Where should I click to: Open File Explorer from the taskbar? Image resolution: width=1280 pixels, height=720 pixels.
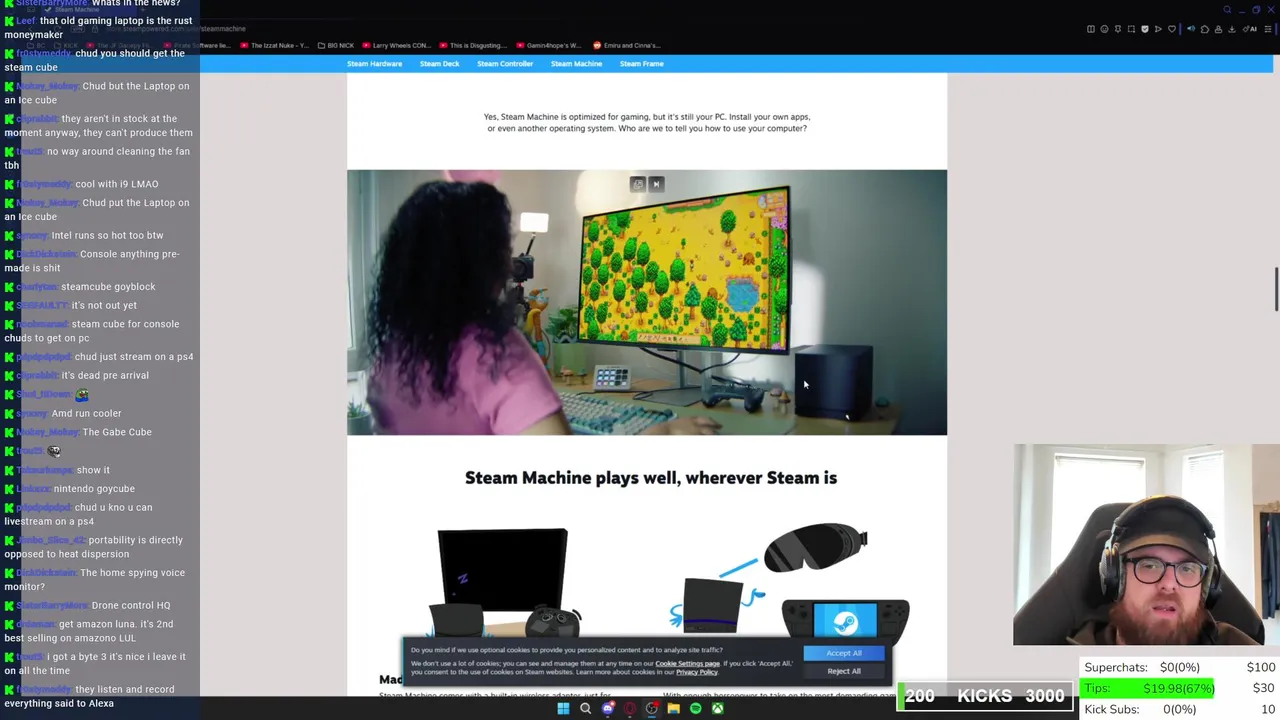[674, 709]
